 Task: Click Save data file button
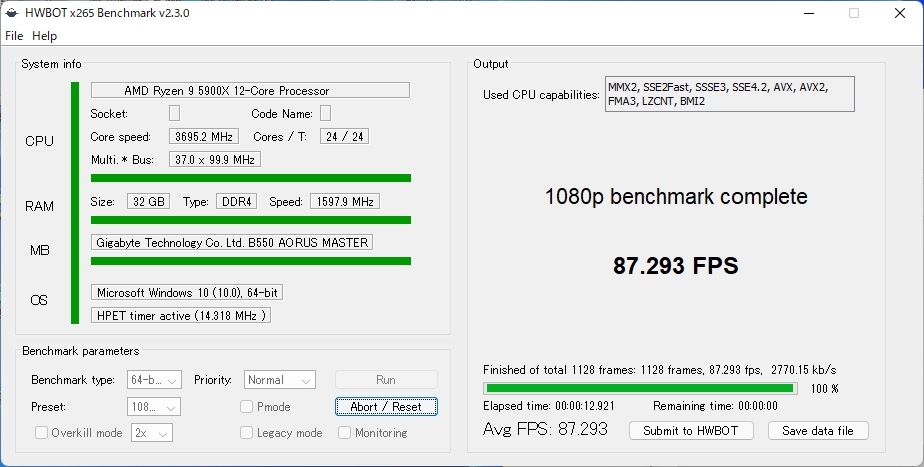(818, 430)
